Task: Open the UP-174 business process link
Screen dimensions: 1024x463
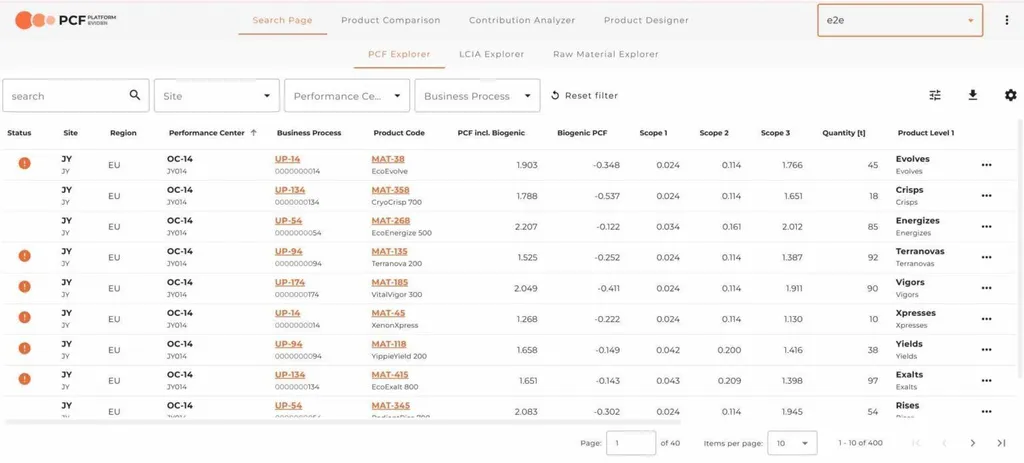Action: (290, 282)
